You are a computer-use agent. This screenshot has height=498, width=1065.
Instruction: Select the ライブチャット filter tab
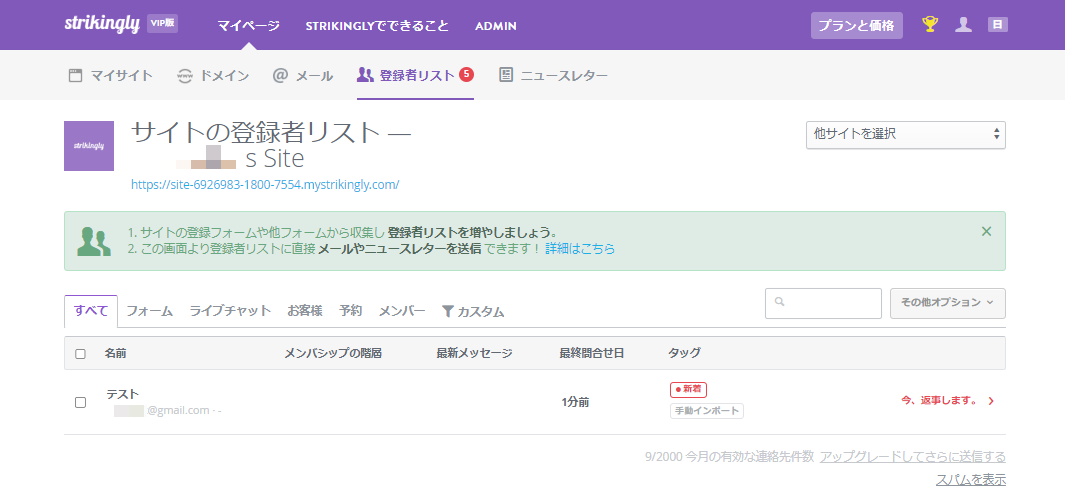[230, 311]
